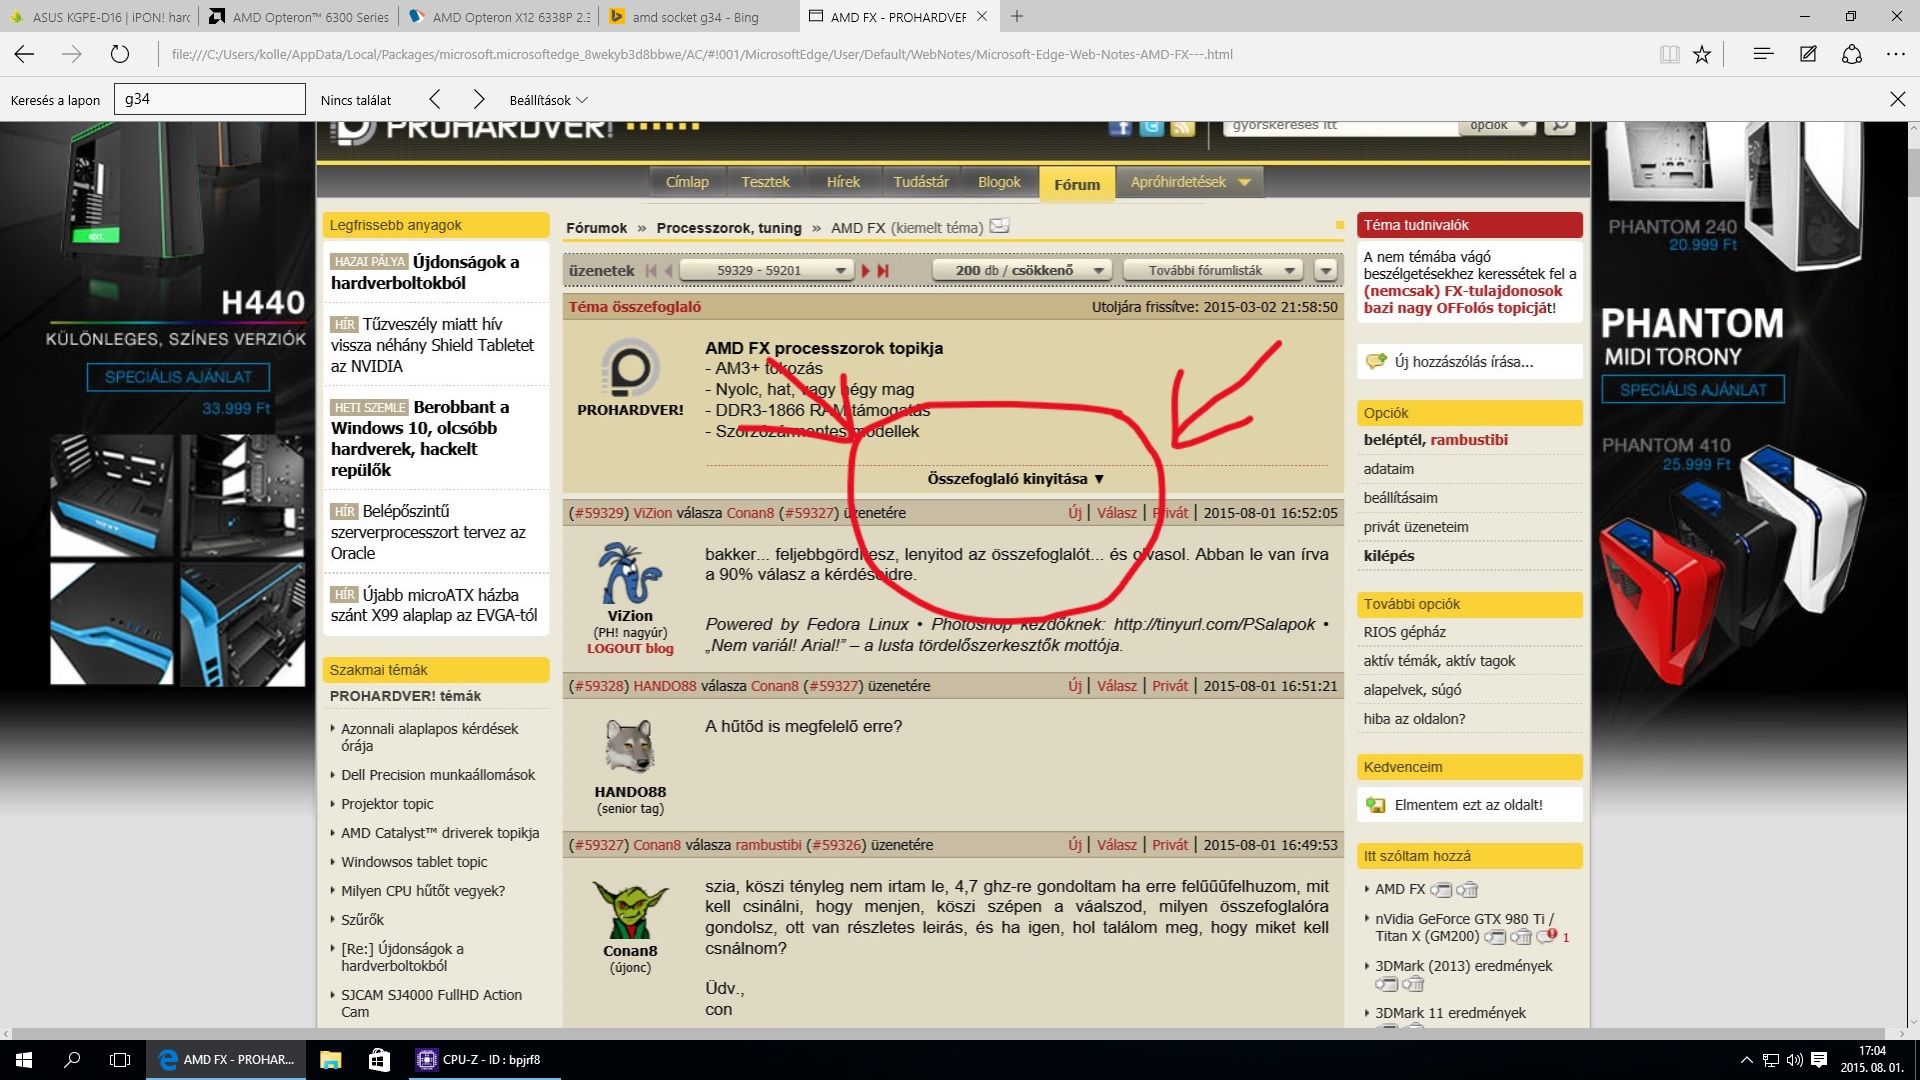The image size is (1920, 1080).
Task: Click envelope icon beside AMD FX breadcrumb
Action: [1000, 226]
